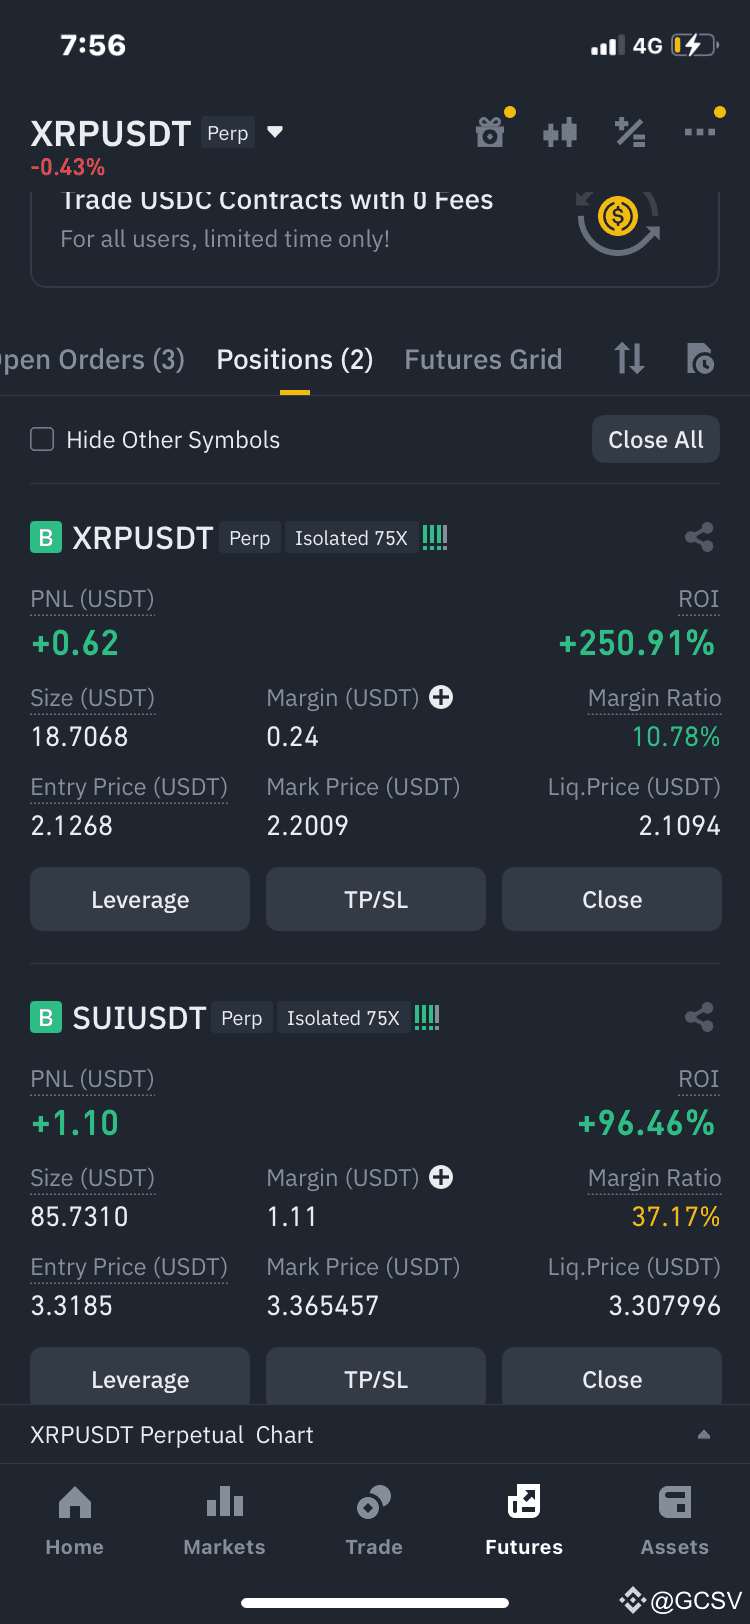Tap the Close All button
Image resolution: width=750 pixels, height=1624 pixels.
[x=656, y=439]
